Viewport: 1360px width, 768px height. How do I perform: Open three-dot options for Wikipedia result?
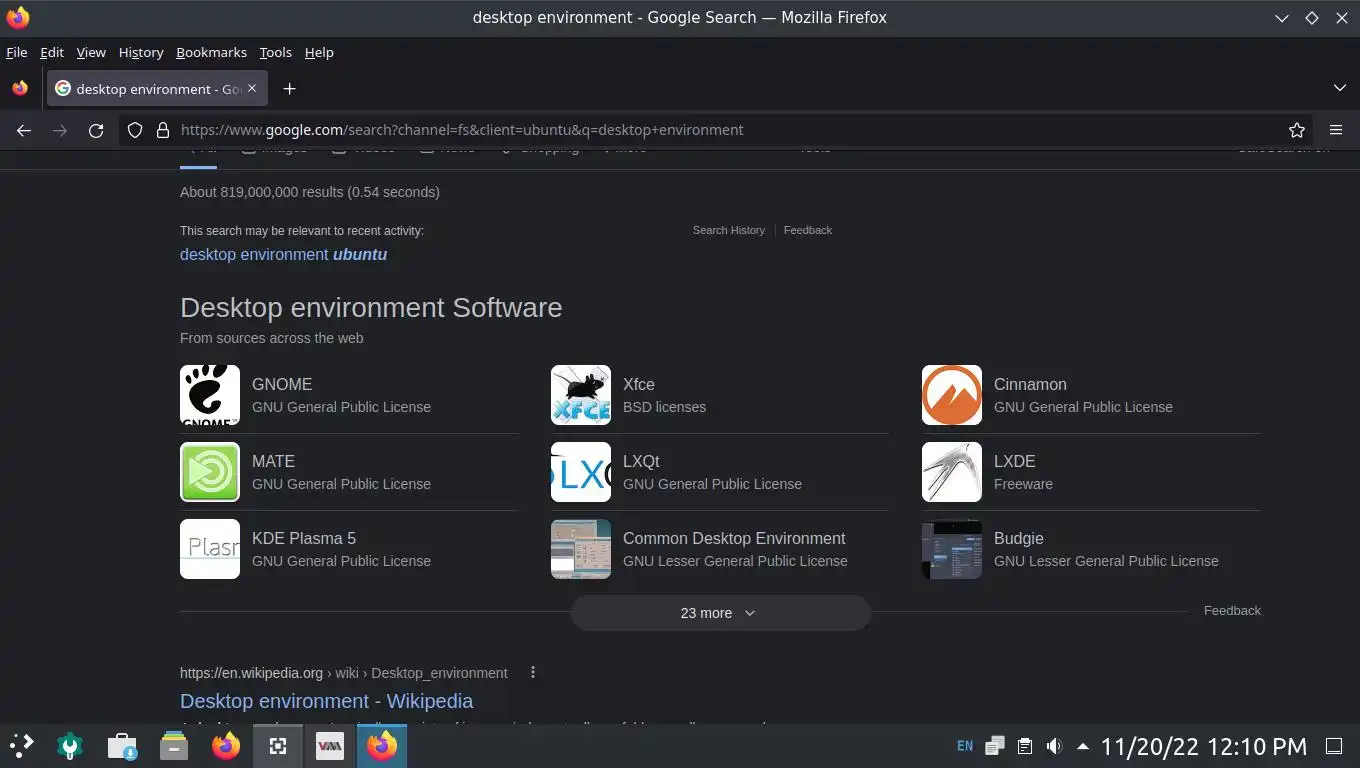click(x=533, y=672)
